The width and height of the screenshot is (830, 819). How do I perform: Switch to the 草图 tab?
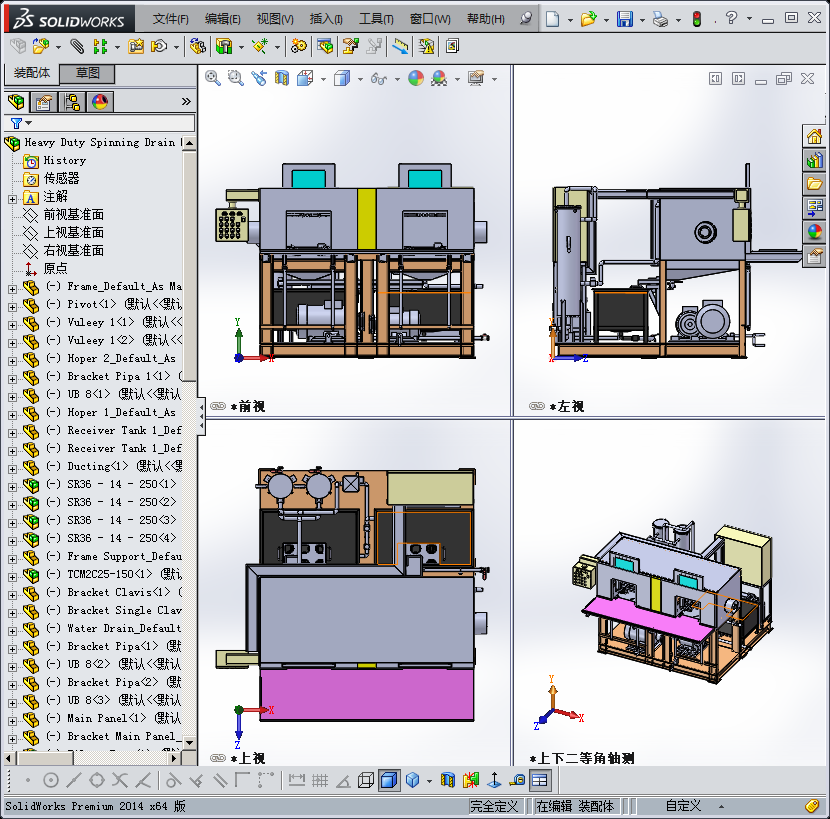coord(87,74)
